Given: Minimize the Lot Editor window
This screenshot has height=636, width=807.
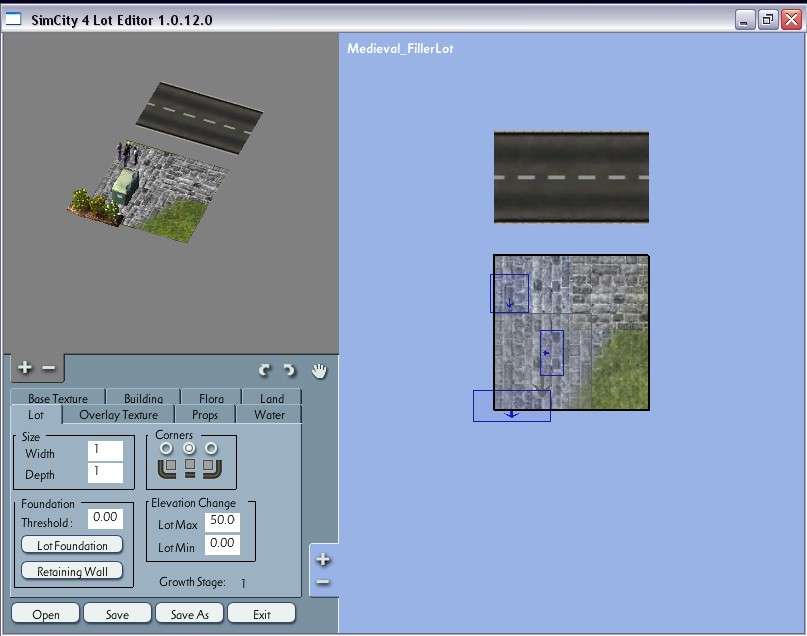Looking at the screenshot, I should tap(744, 20).
